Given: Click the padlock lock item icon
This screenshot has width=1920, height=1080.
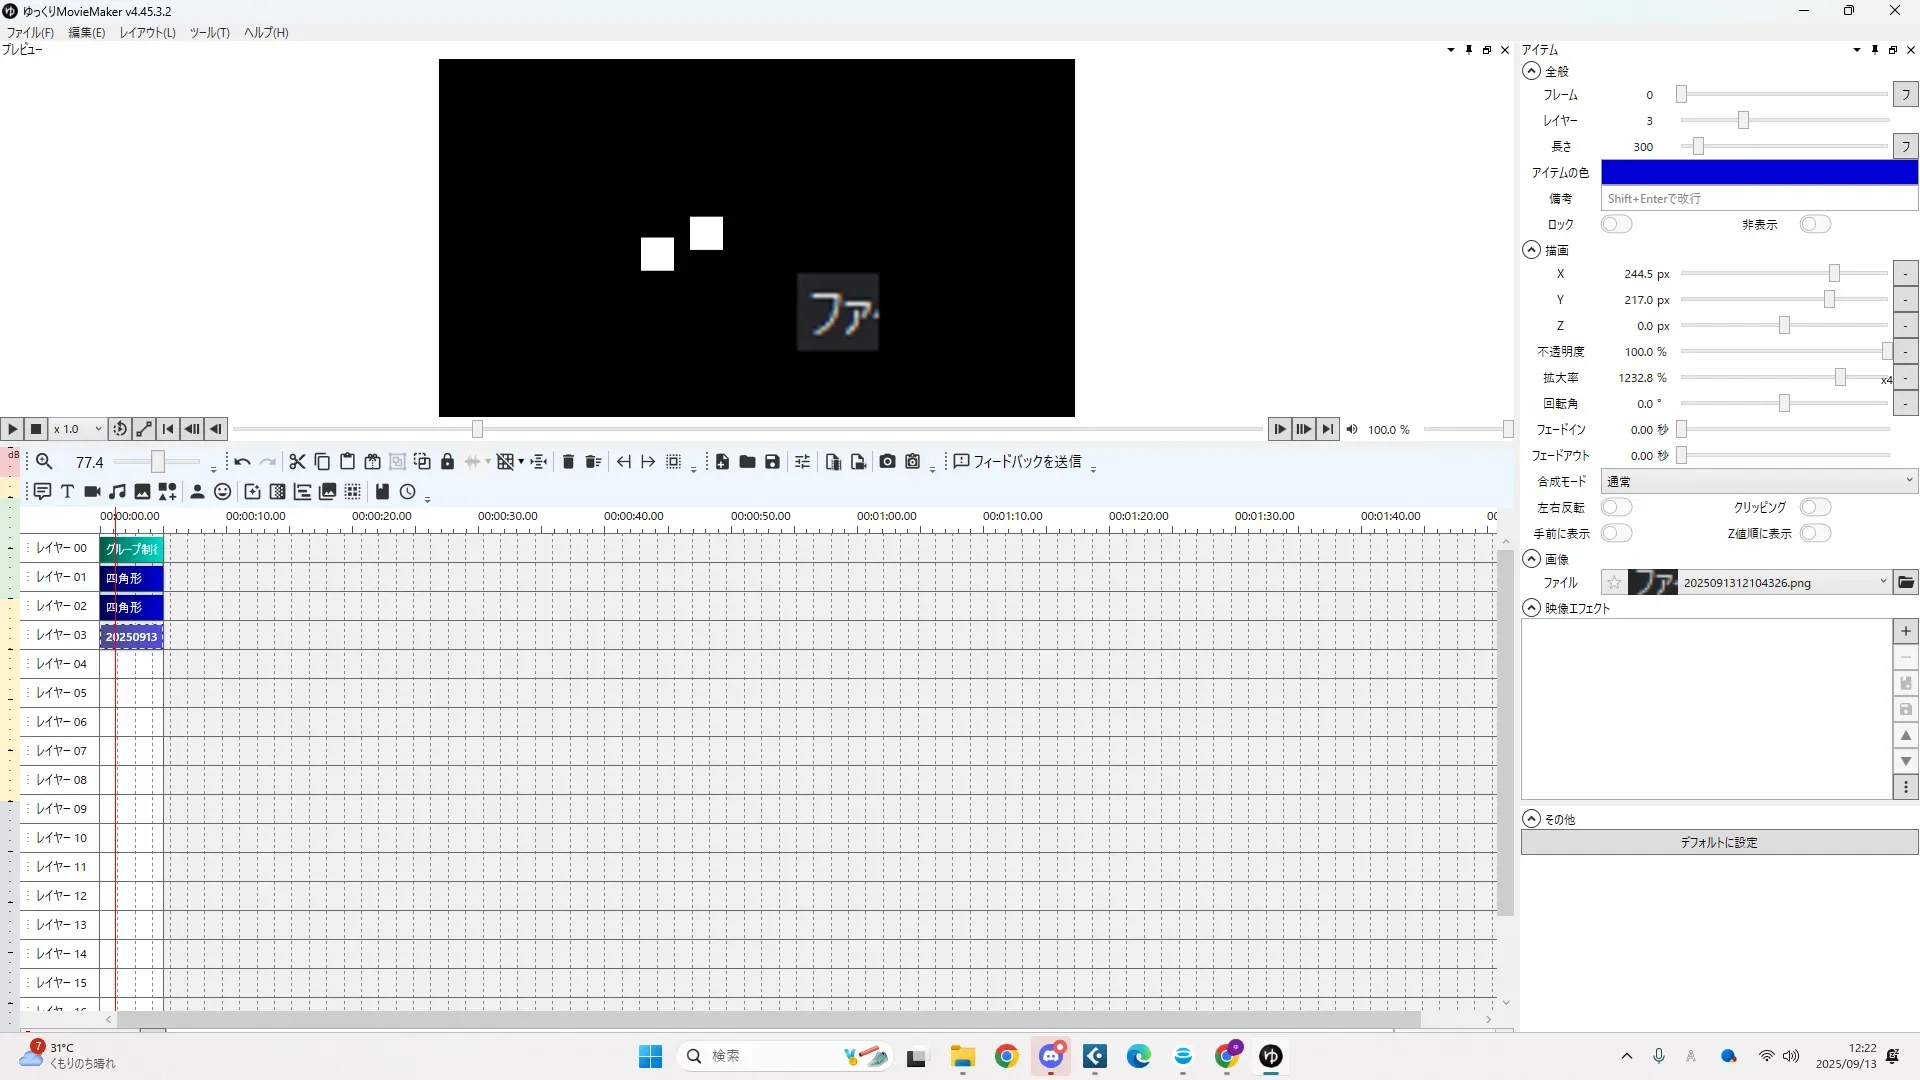Looking at the screenshot, I should pyautogui.click(x=447, y=462).
